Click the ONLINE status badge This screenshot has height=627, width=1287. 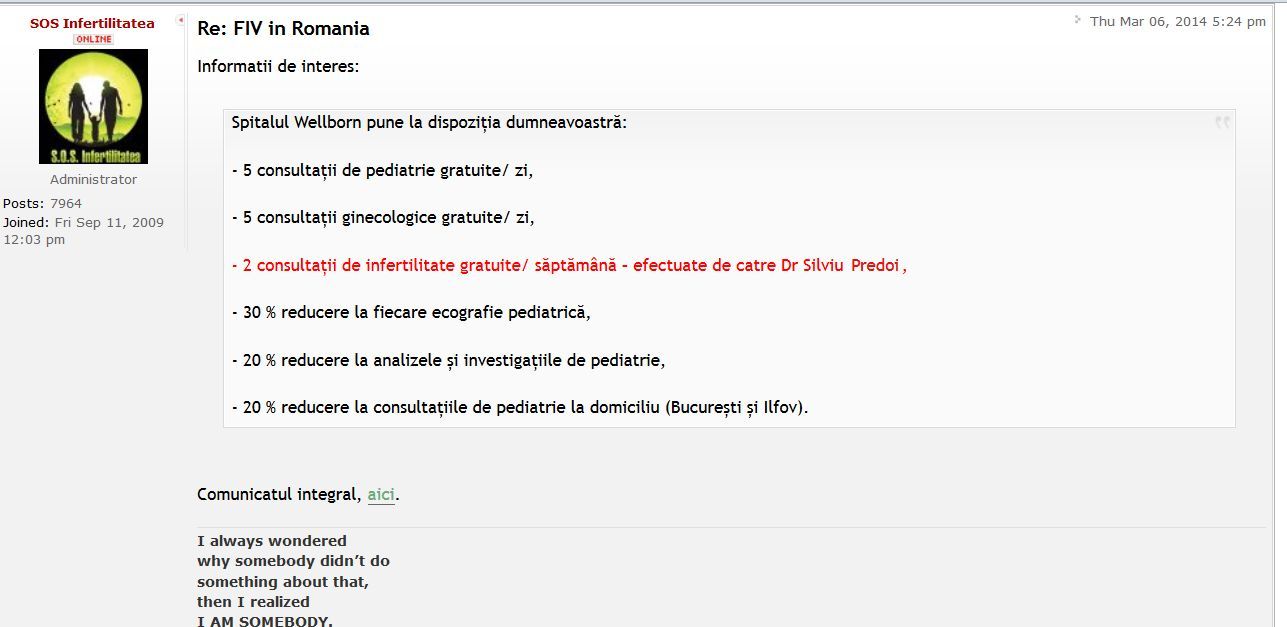pyautogui.click(x=93, y=39)
